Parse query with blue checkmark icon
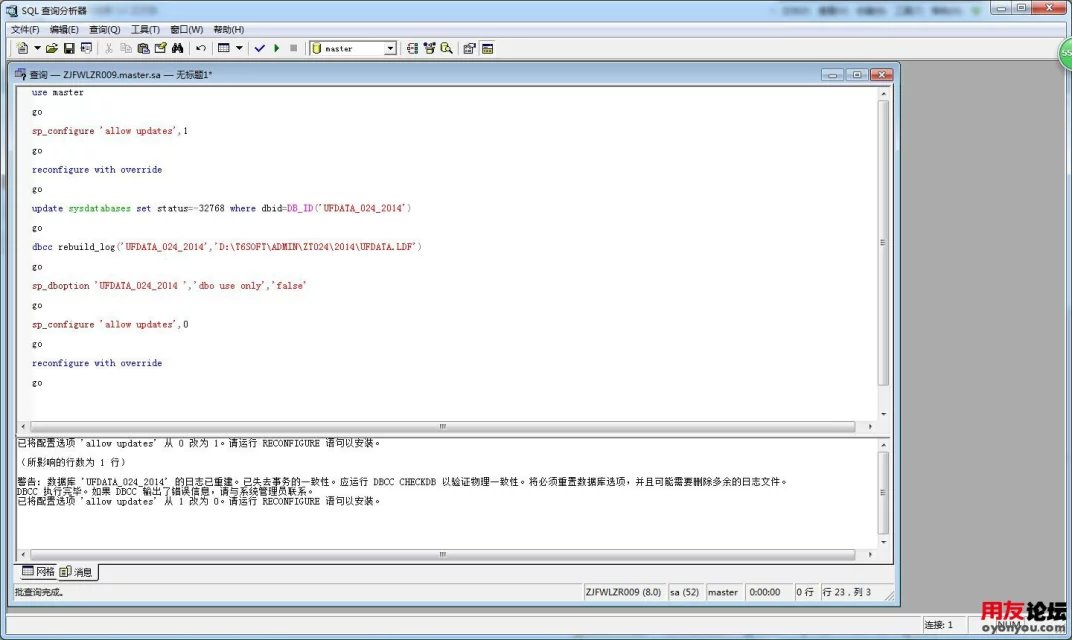The image size is (1072, 640). click(x=259, y=48)
